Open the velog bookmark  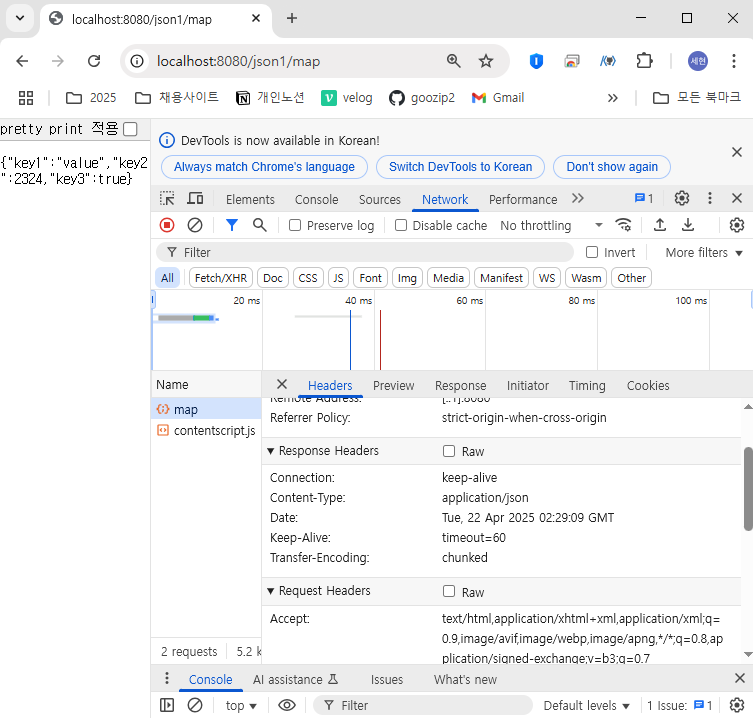347,98
